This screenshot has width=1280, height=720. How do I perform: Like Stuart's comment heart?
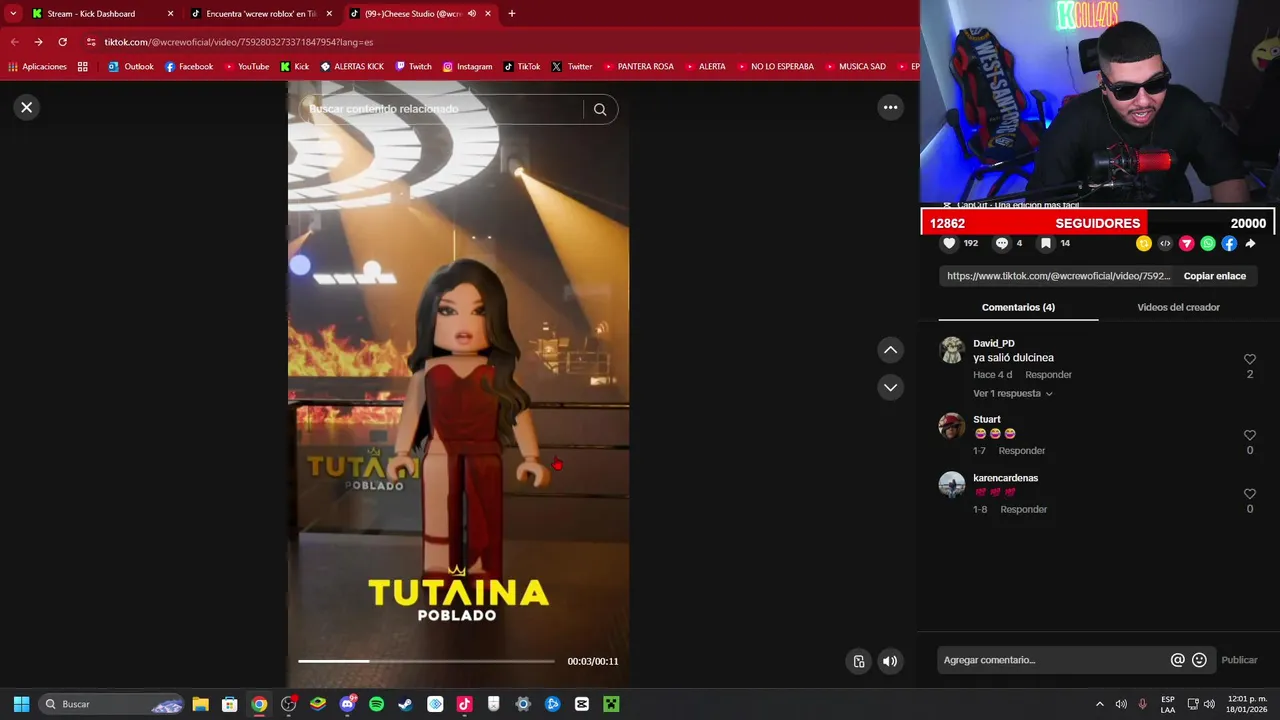coord(1250,435)
